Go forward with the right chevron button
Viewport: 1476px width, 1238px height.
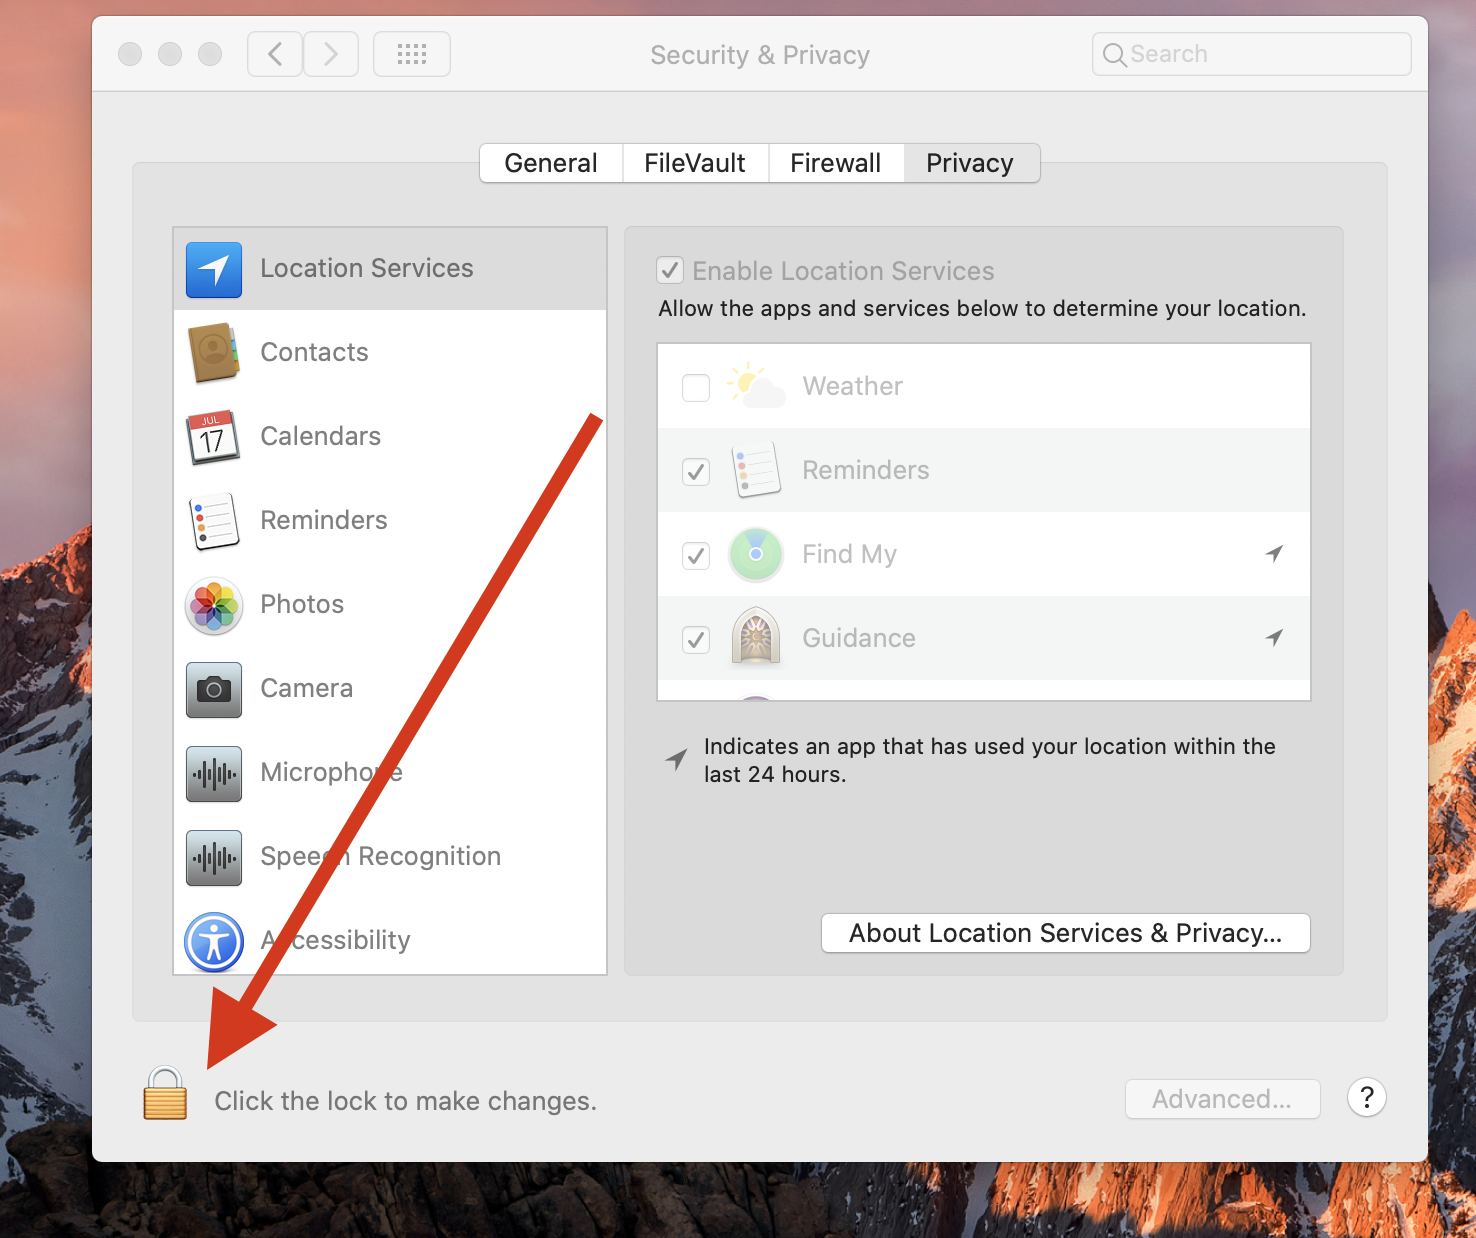point(331,54)
